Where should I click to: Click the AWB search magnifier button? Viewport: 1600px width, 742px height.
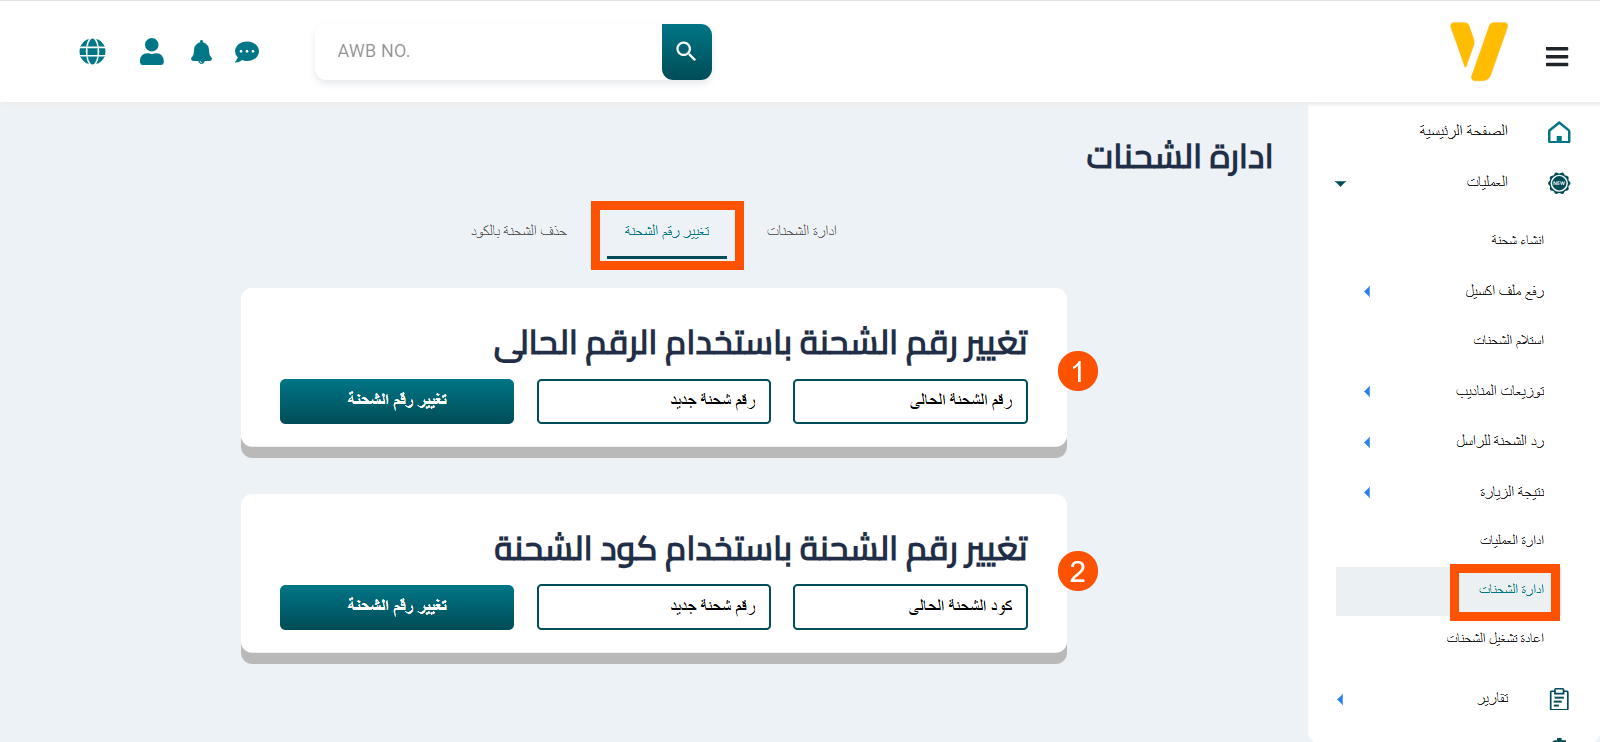(x=686, y=52)
